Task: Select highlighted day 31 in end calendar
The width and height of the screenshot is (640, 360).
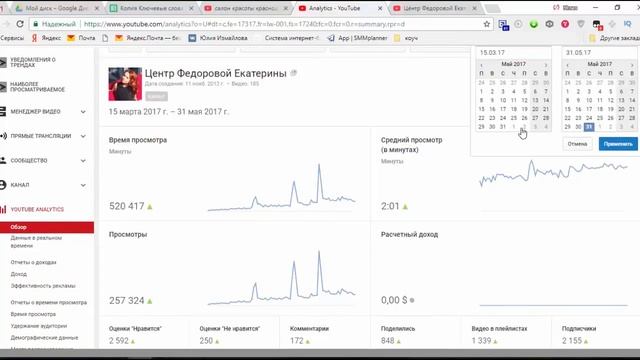Action: coord(589,127)
